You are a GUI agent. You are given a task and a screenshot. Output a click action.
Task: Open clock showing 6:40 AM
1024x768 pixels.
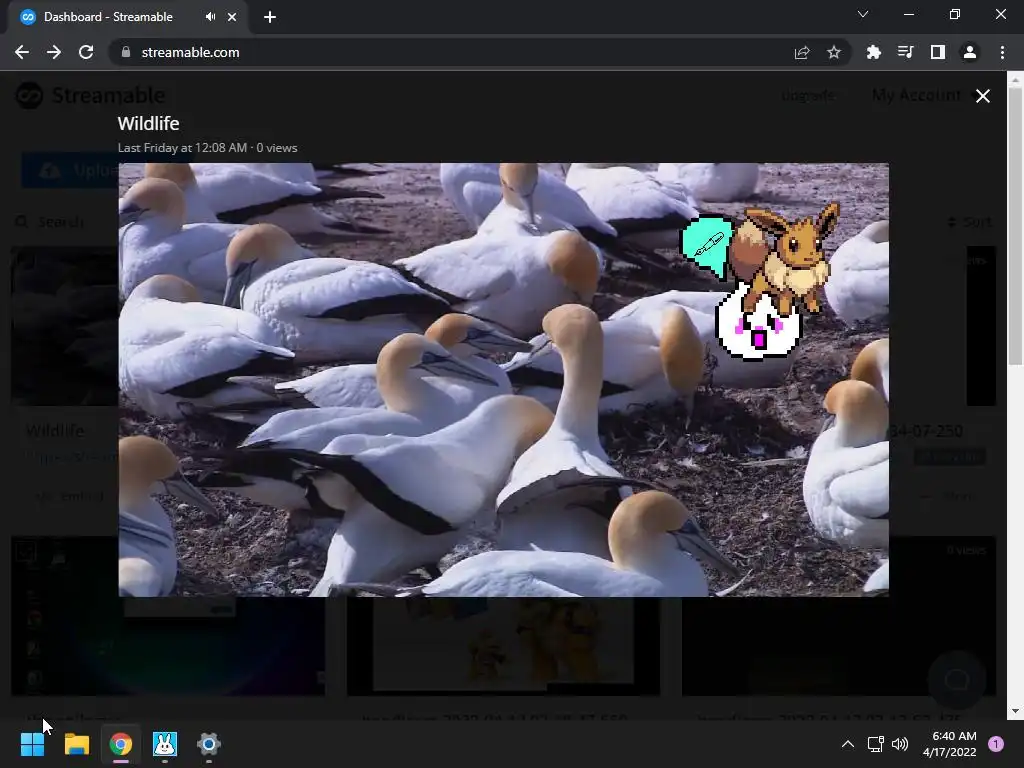coord(949,744)
